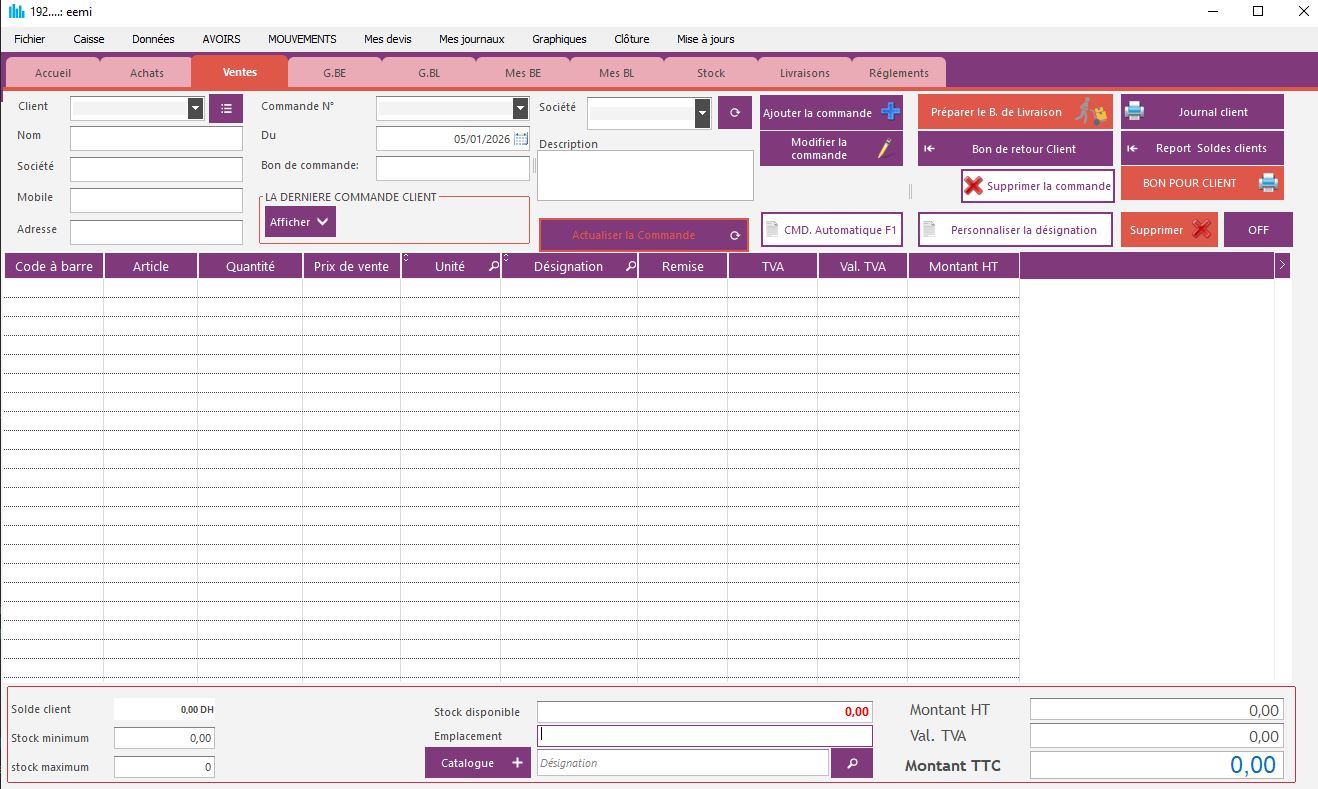Open the MOUVEMENTS menu
The width and height of the screenshot is (1318, 789).
pos(302,39)
